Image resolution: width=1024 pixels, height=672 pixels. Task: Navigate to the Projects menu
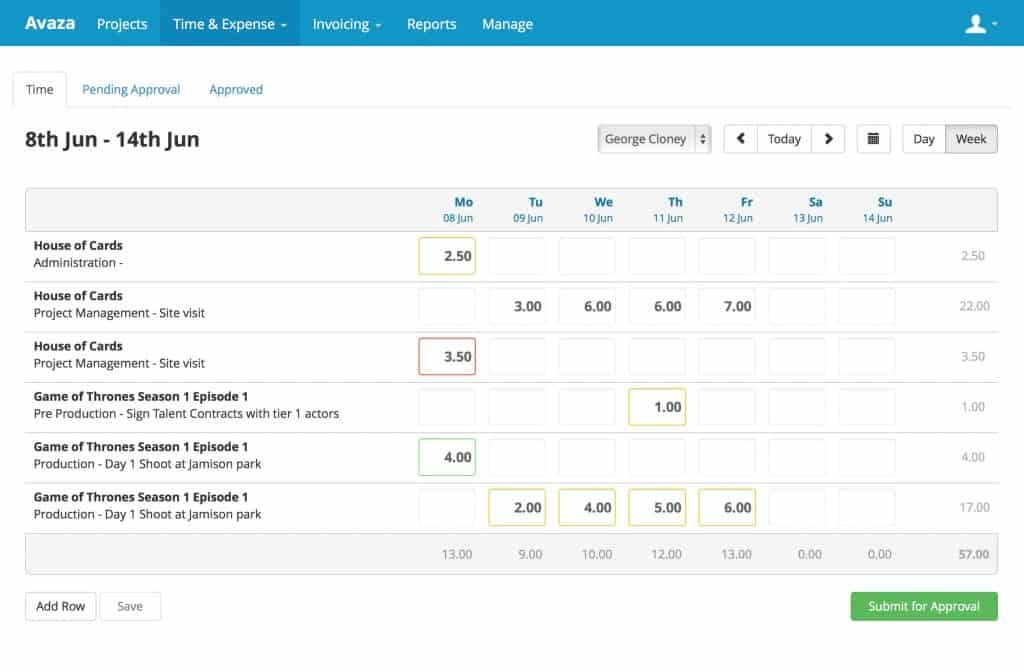coord(121,22)
